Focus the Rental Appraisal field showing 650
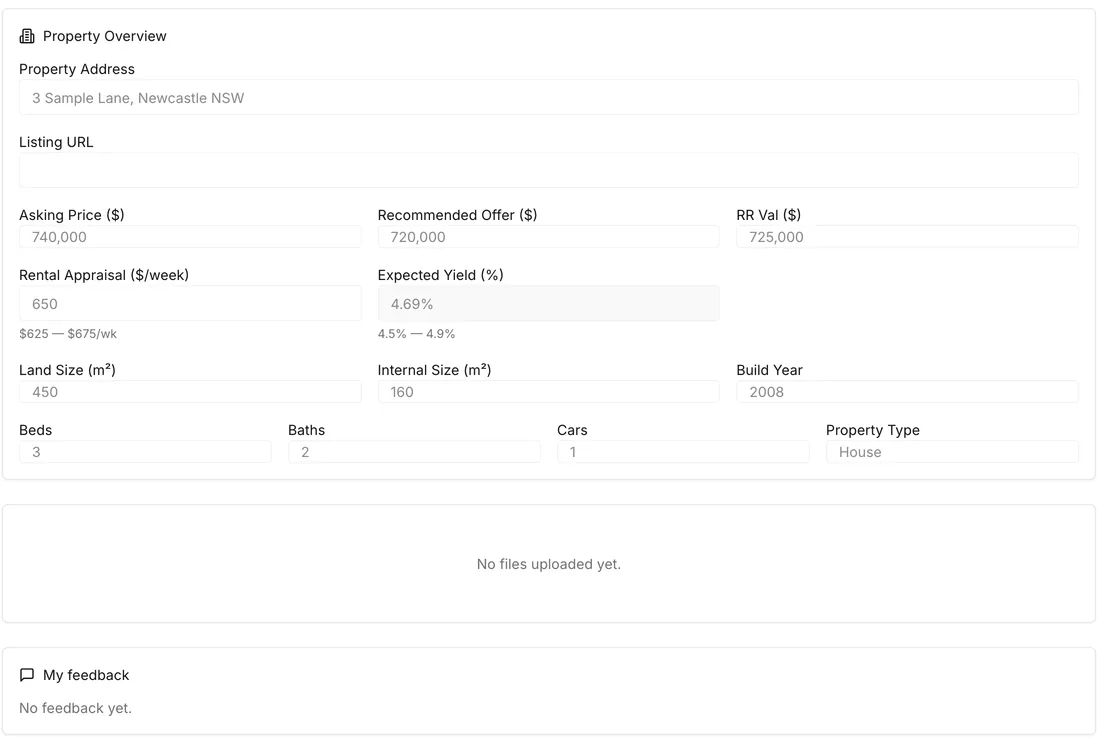Image resolution: width=1098 pixels, height=753 pixels. click(190, 303)
